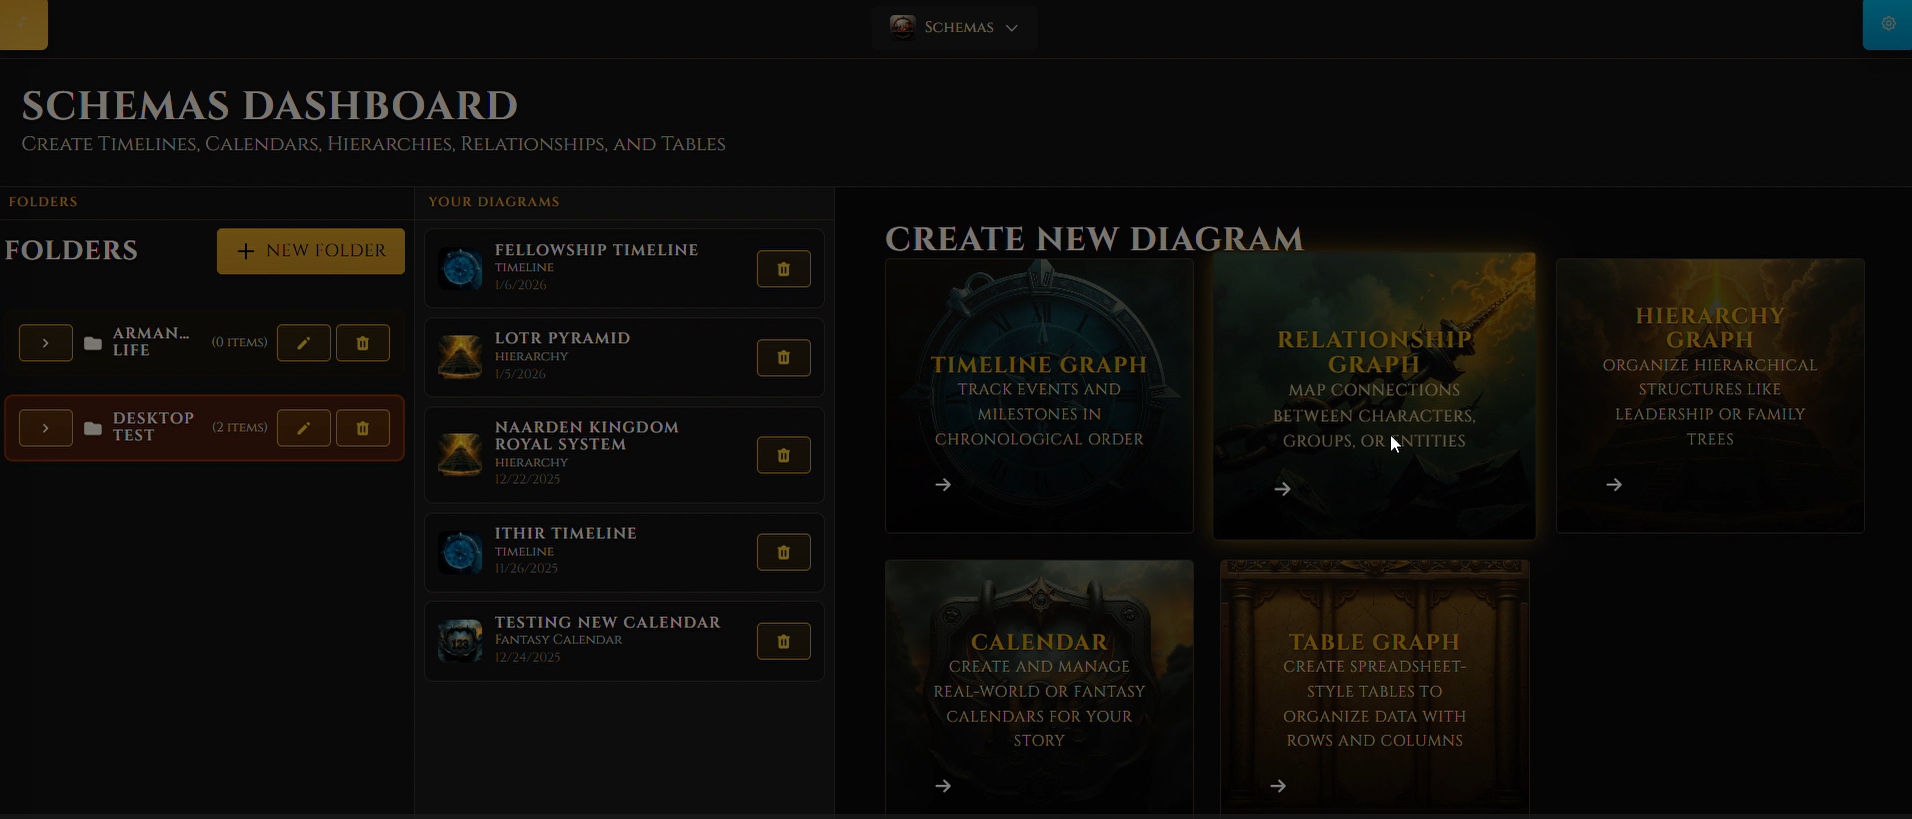Click pencil icon for Arman Life folder
Image resolution: width=1912 pixels, height=819 pixels.
(303, 343)
